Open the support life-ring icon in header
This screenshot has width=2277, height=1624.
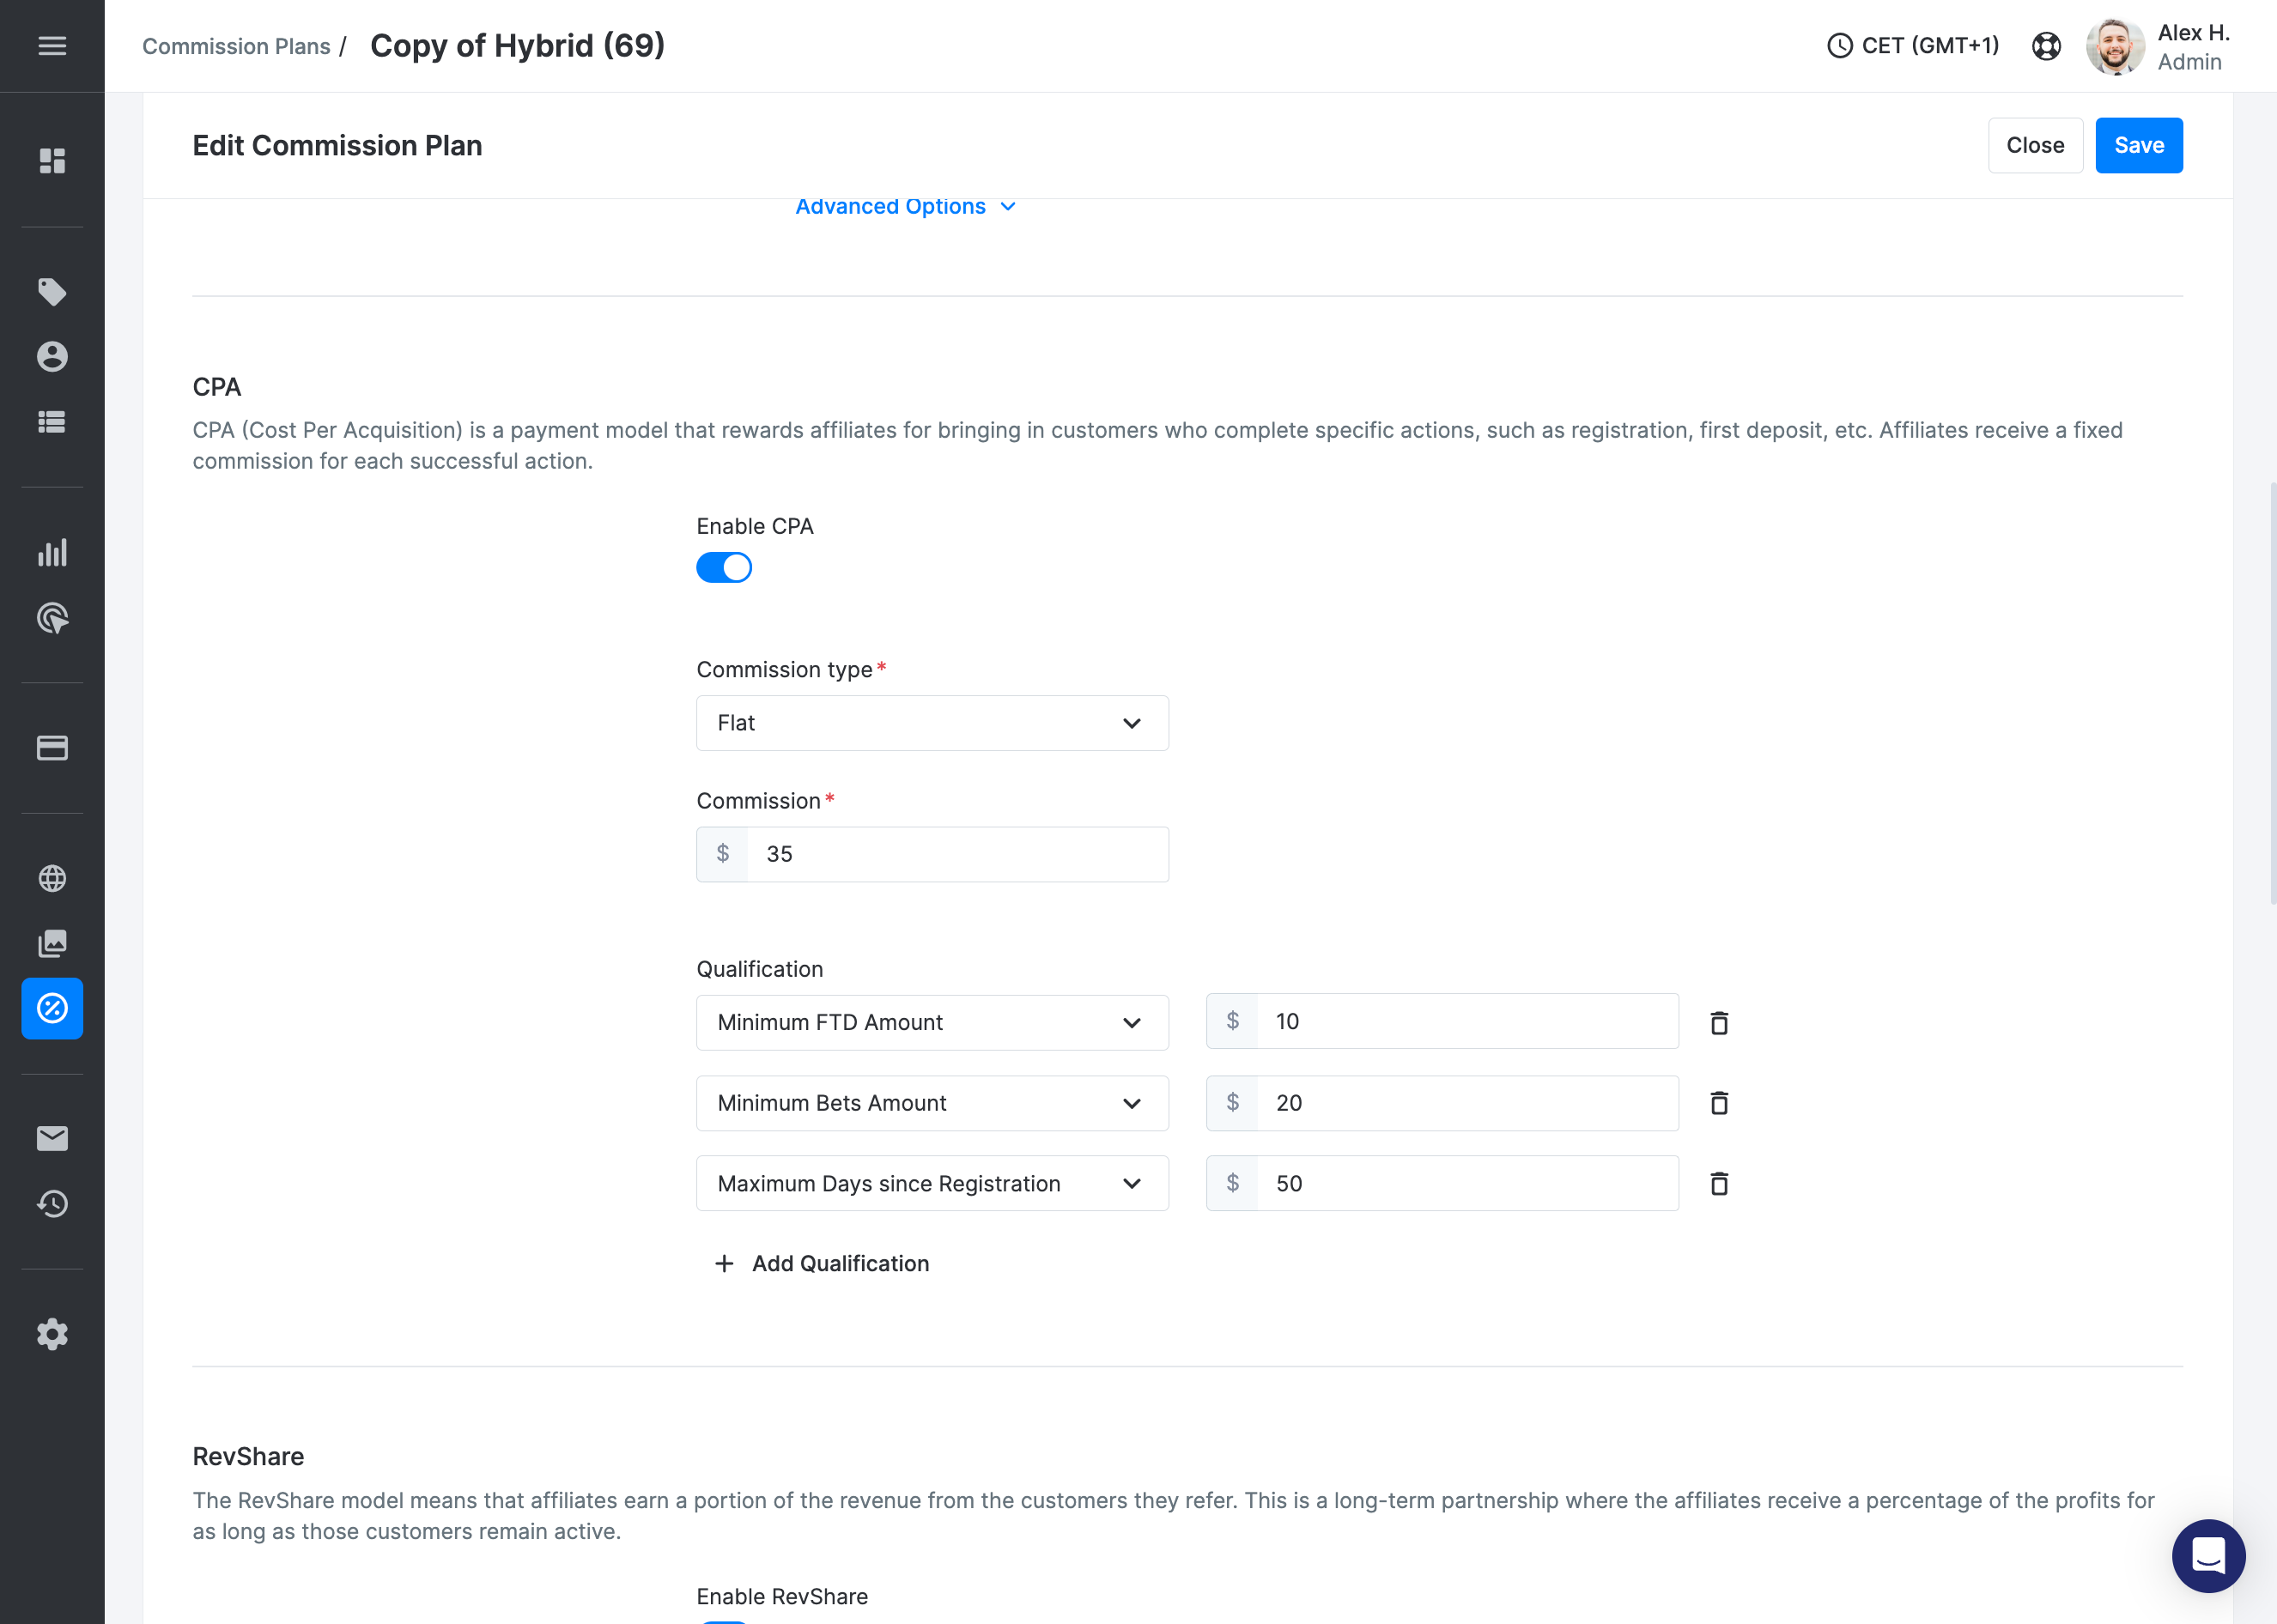[2046, 46]
